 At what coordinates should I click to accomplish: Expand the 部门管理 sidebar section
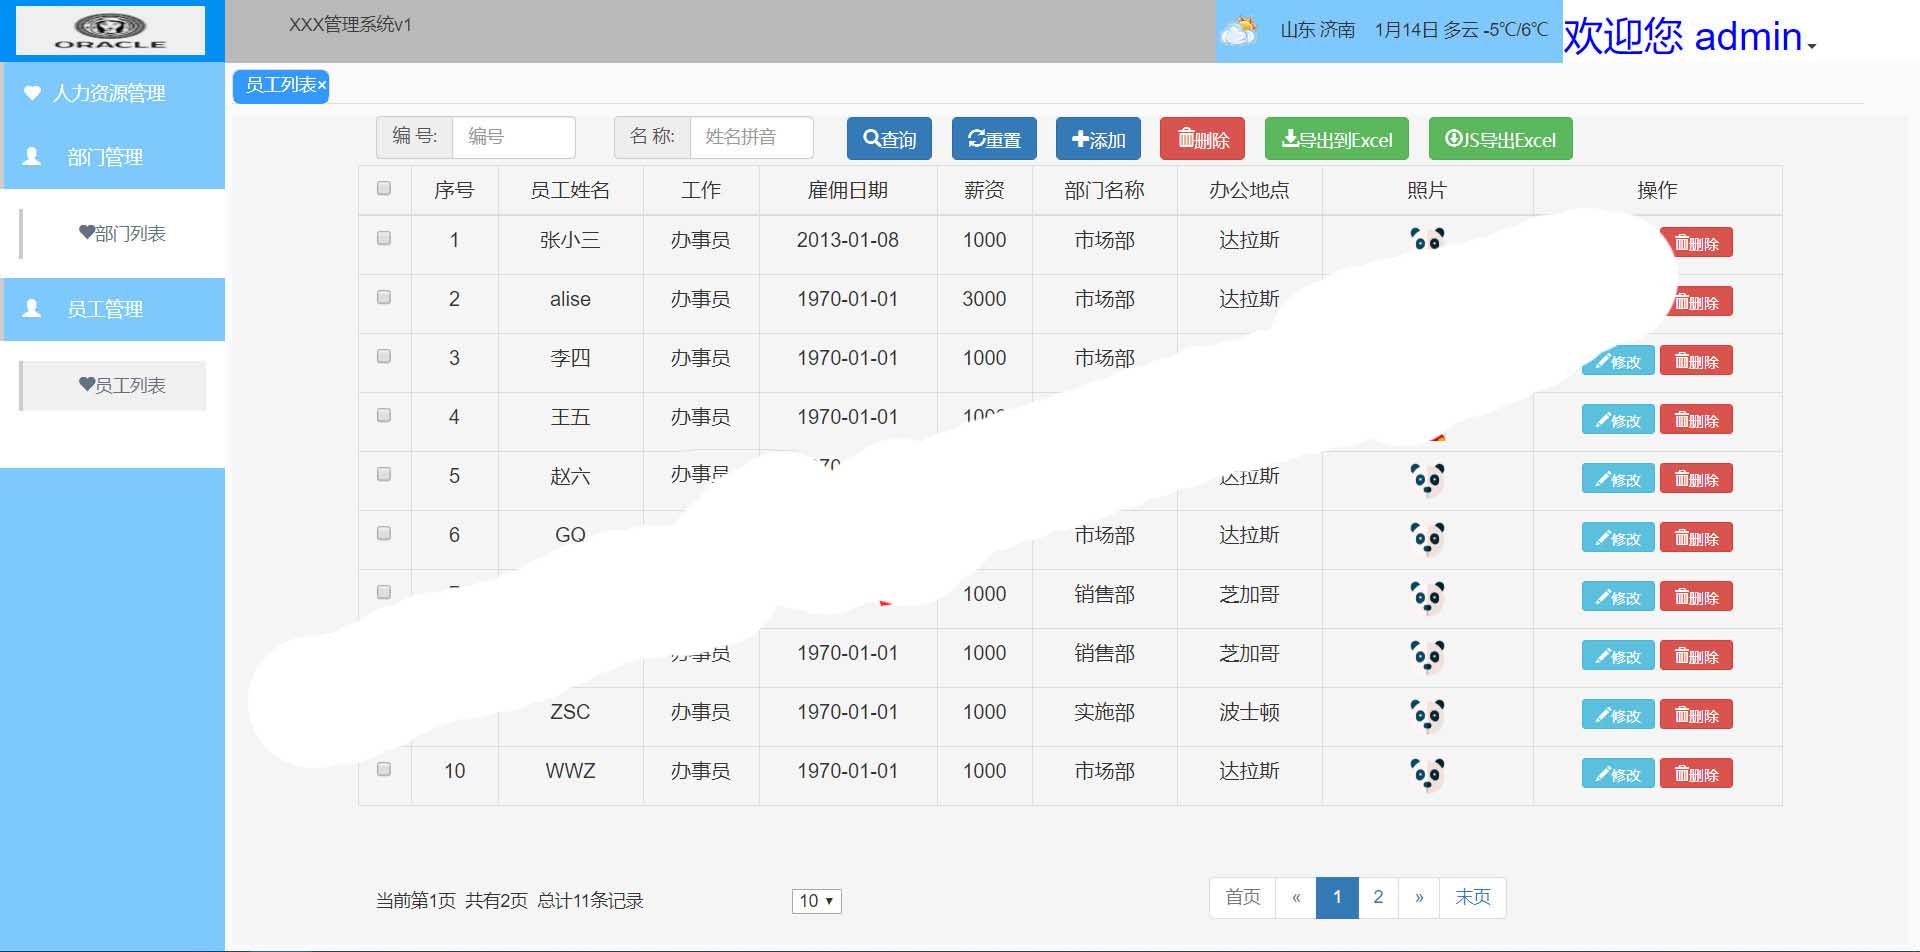pyautogui.click(x=105, y=157)
